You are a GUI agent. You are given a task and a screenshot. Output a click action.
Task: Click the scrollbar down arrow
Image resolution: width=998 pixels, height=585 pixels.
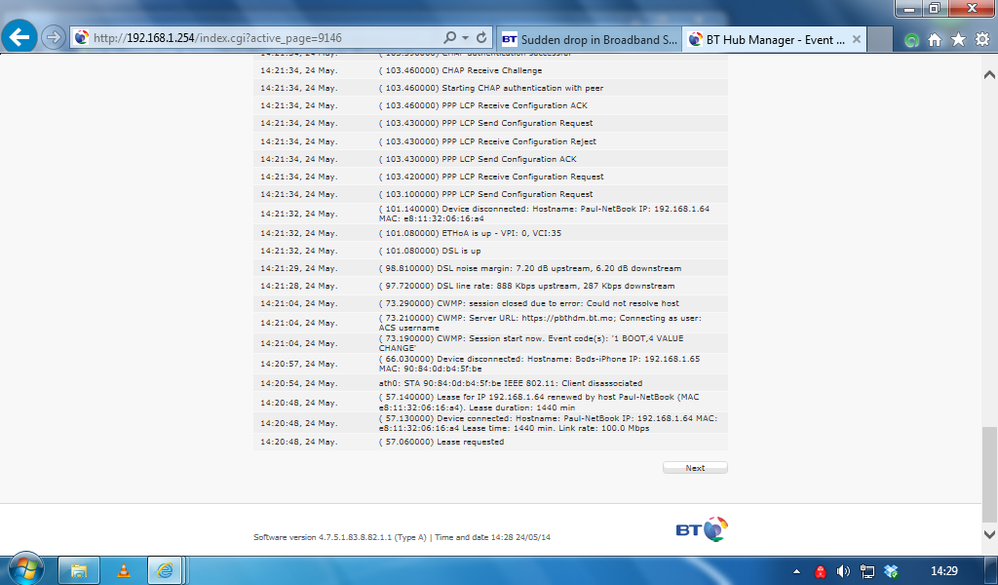click(x=989, y=534)
